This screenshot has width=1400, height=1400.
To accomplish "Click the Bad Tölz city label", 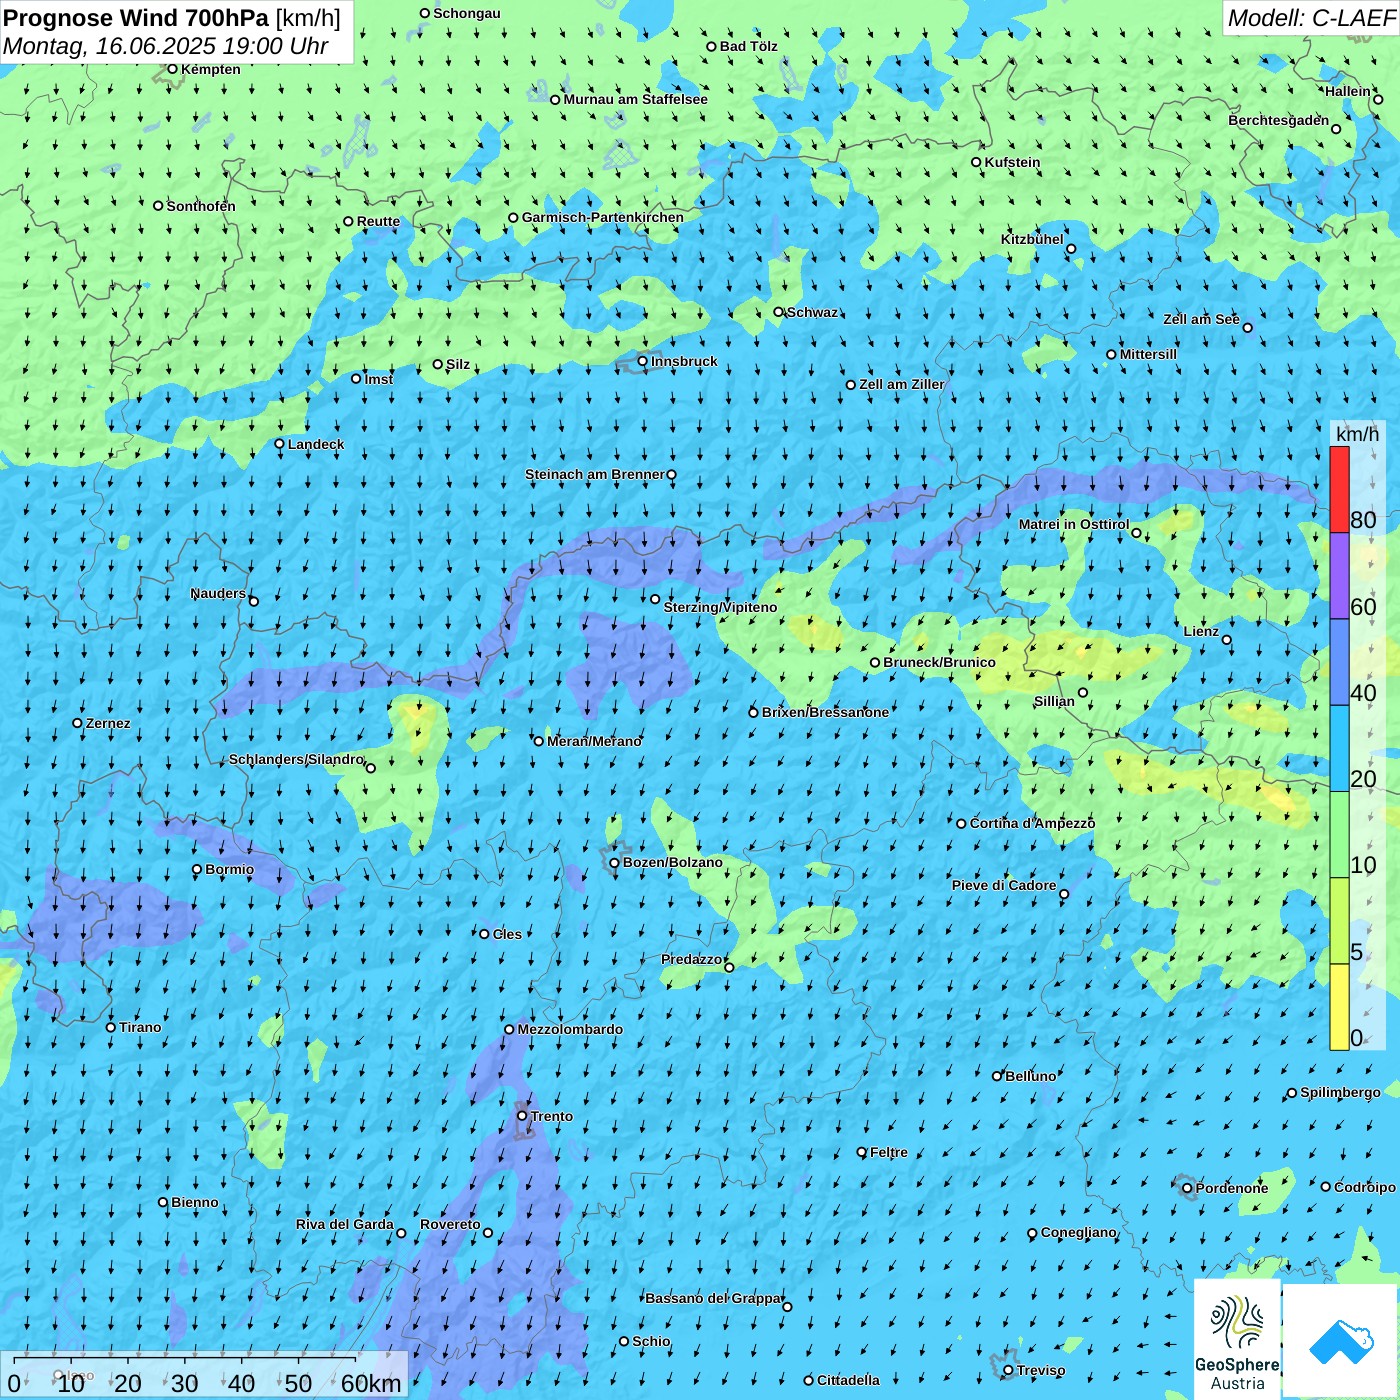I will point(748,46).
